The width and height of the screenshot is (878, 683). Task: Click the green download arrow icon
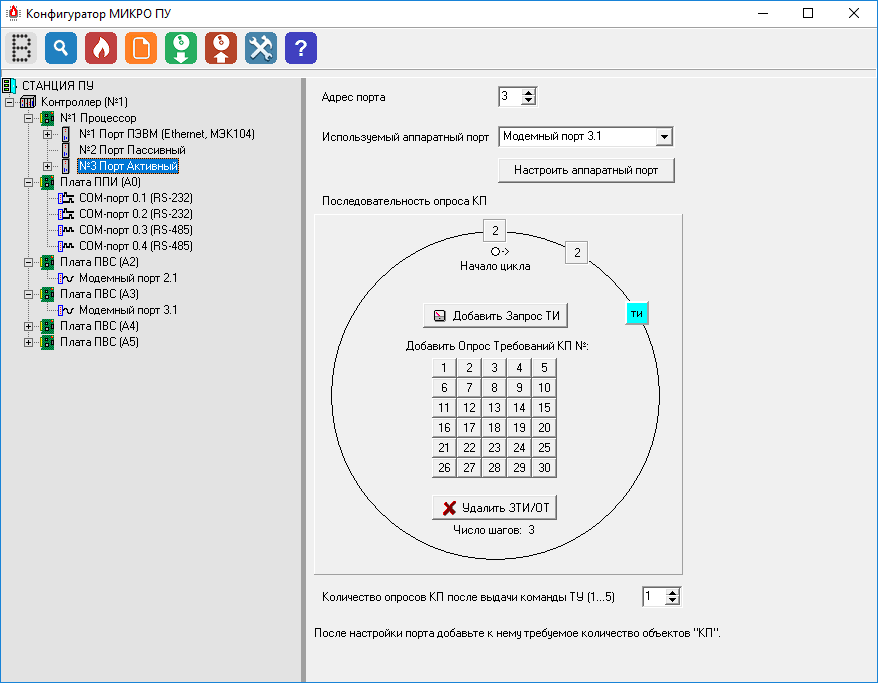click(181, 48)
